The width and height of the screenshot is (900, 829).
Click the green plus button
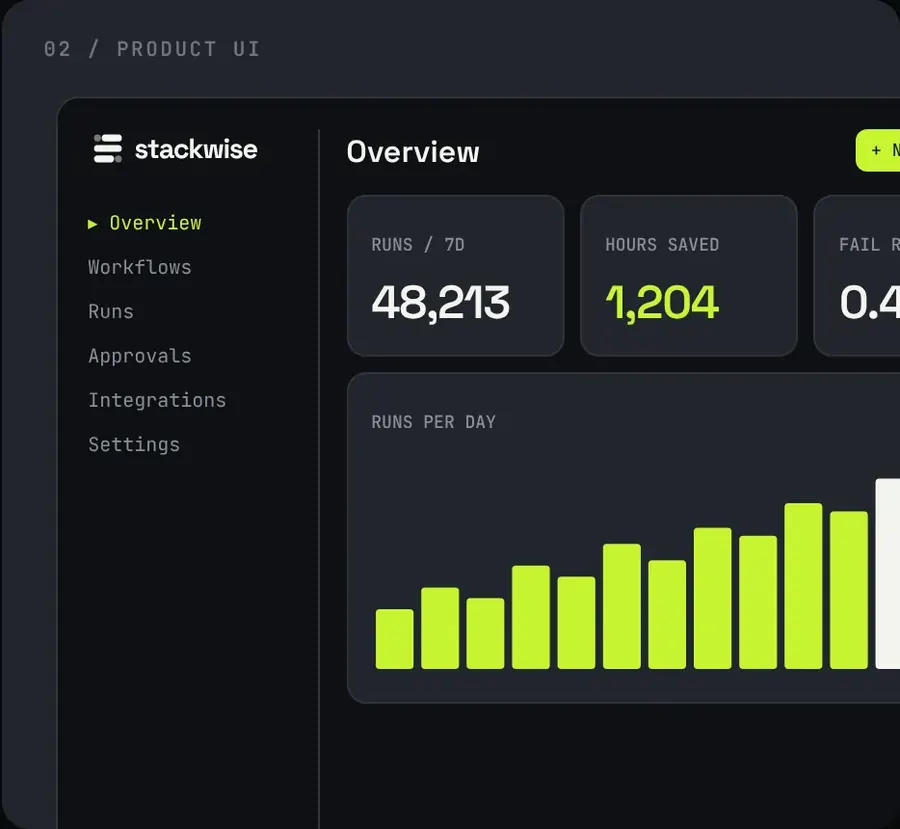pyautogui.click(x=878, y=150)
